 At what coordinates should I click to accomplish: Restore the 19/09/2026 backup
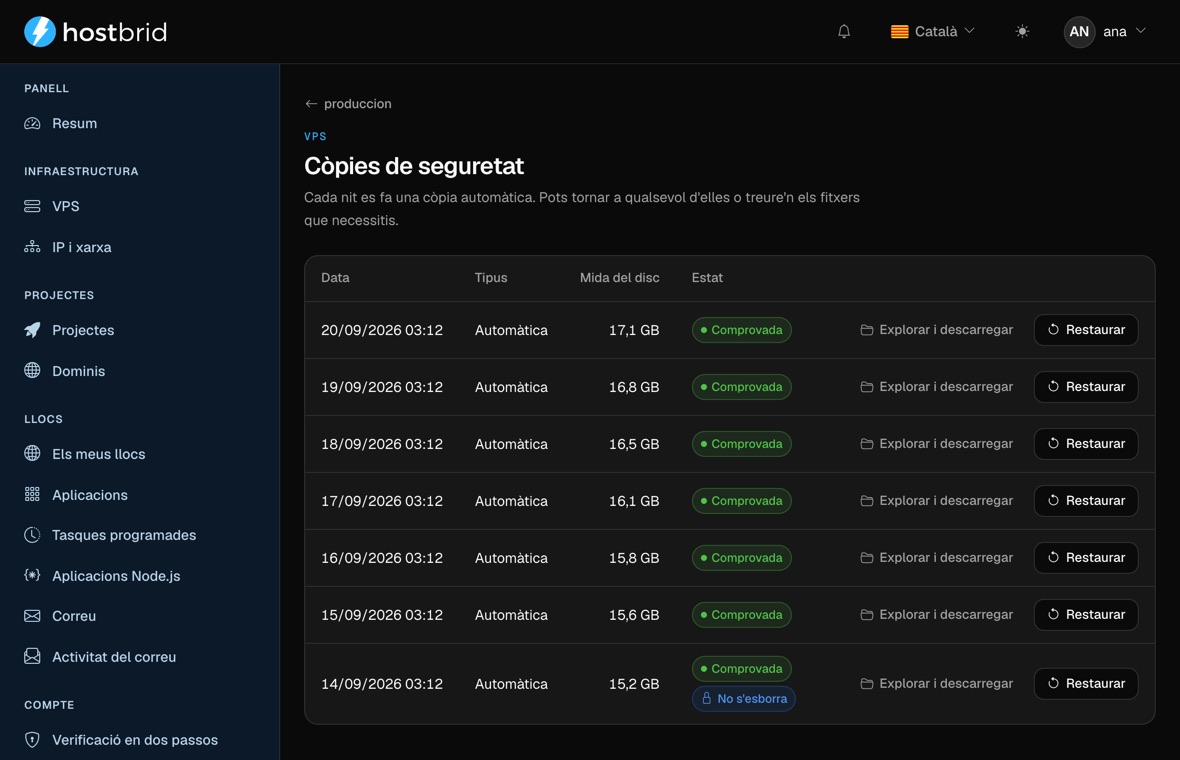[x=1086, y=387]
